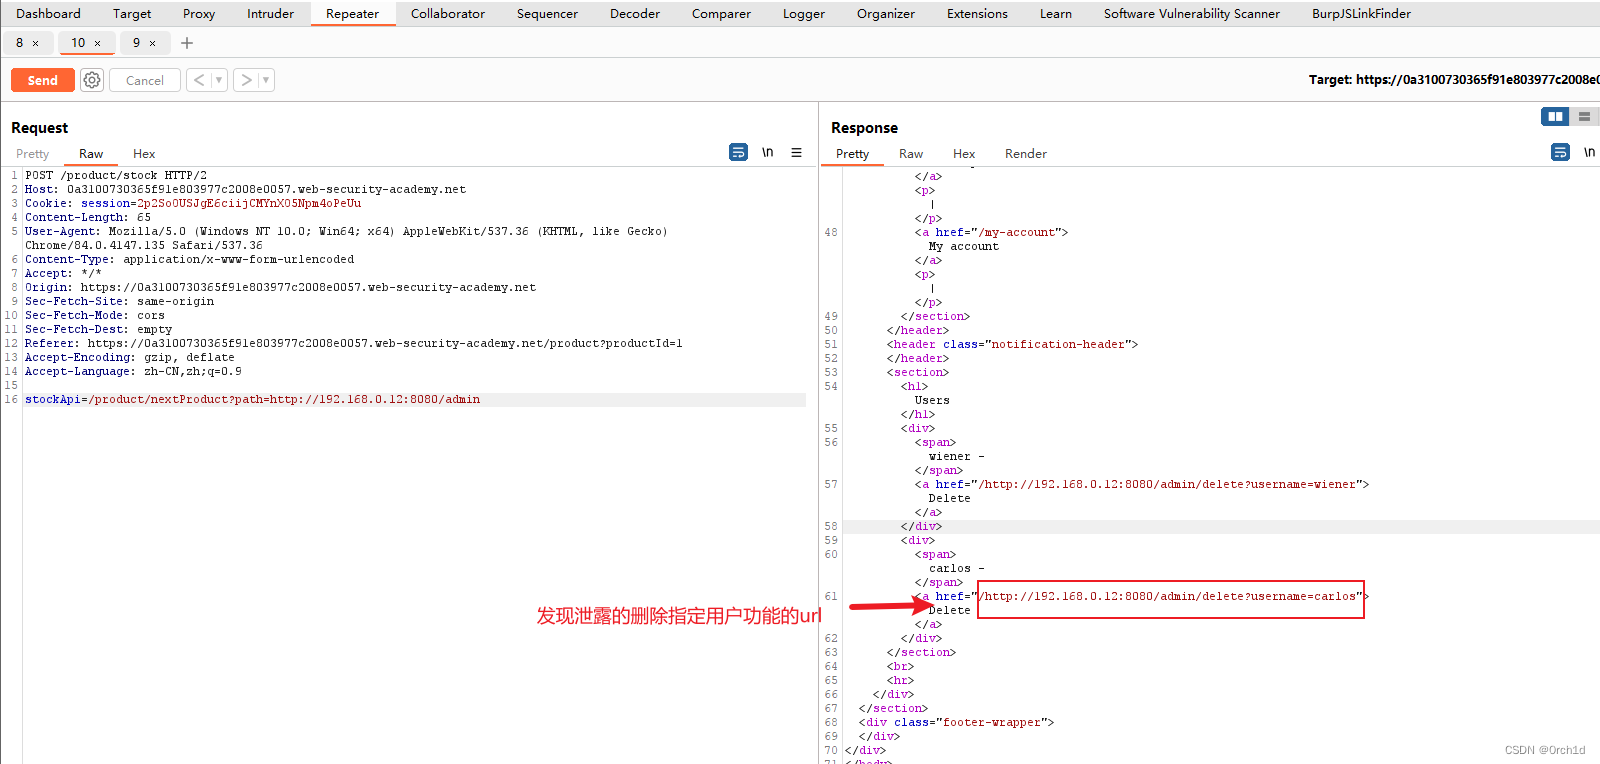Go forward to the next request in history
This screenshot has width=1600, height=764.
point(246,80)
